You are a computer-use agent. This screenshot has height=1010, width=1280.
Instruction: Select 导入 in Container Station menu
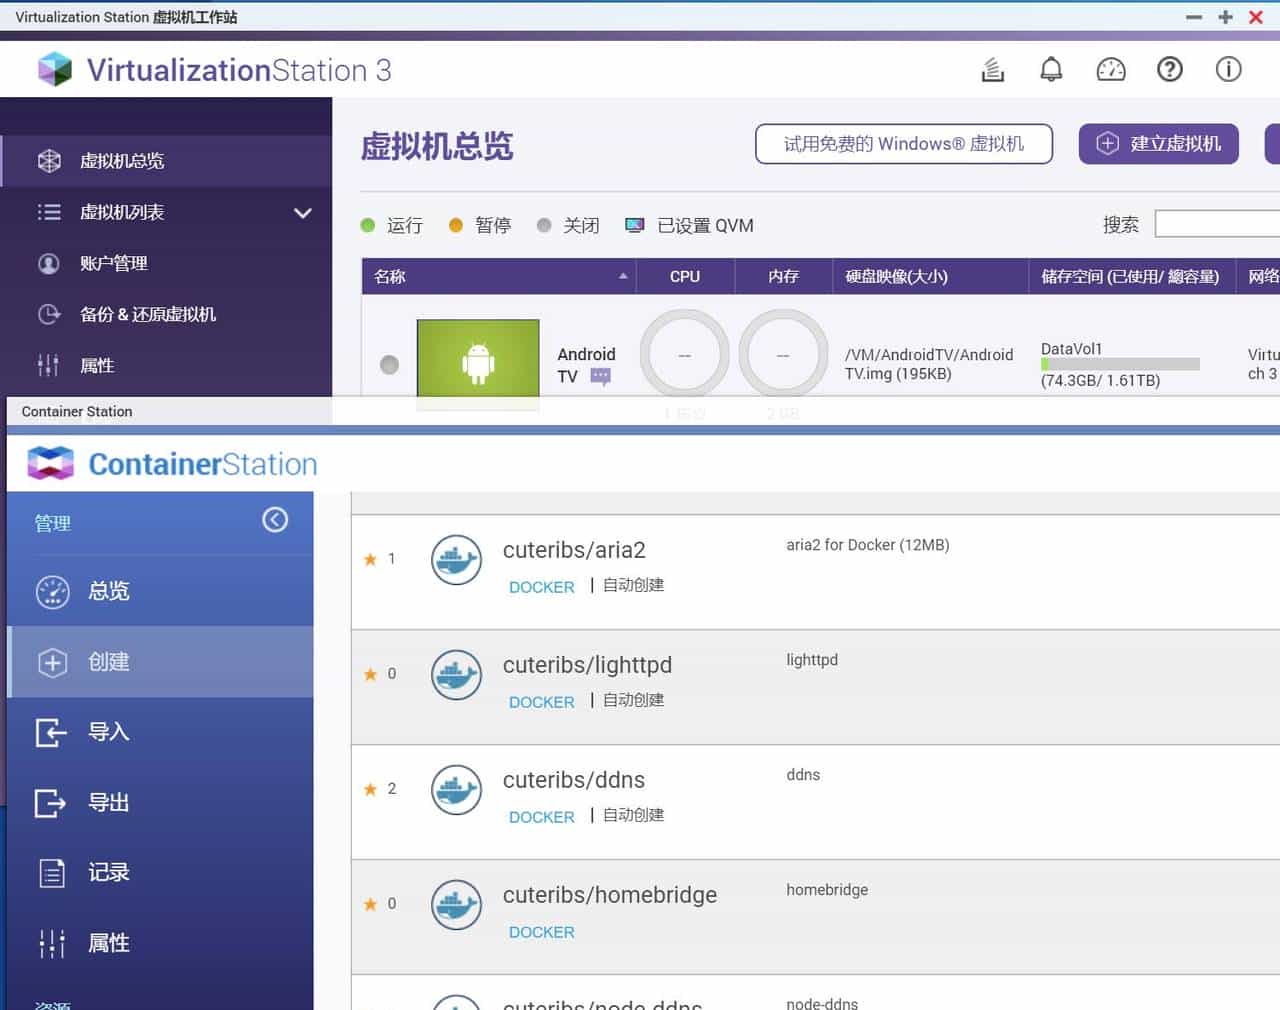(x=108, y=732)
